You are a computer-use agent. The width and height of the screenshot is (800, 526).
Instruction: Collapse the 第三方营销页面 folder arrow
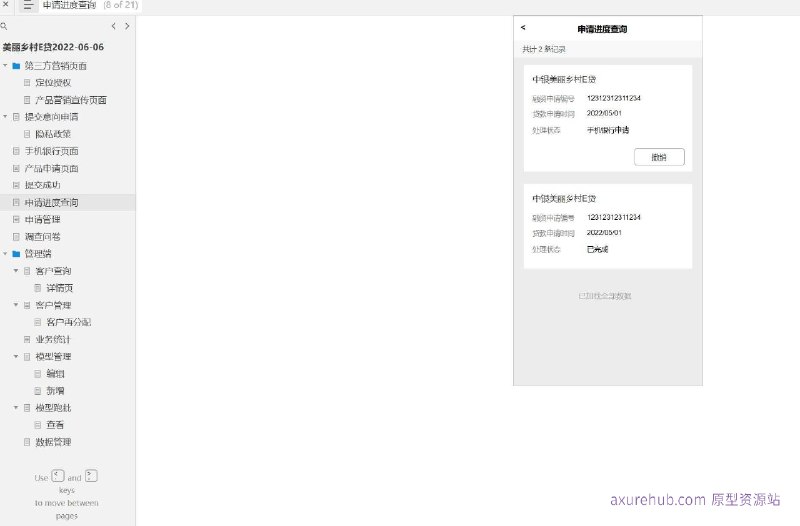click(5, 65)
